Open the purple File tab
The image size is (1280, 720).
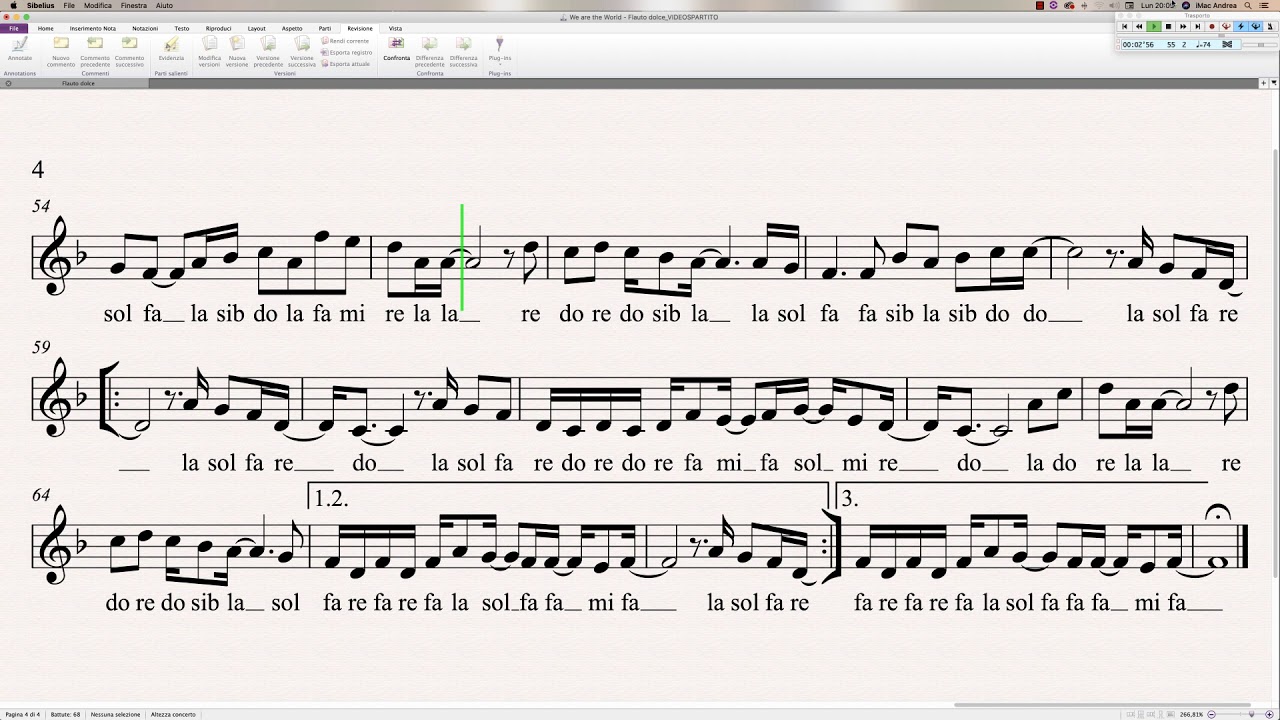[x=14, y=28]
